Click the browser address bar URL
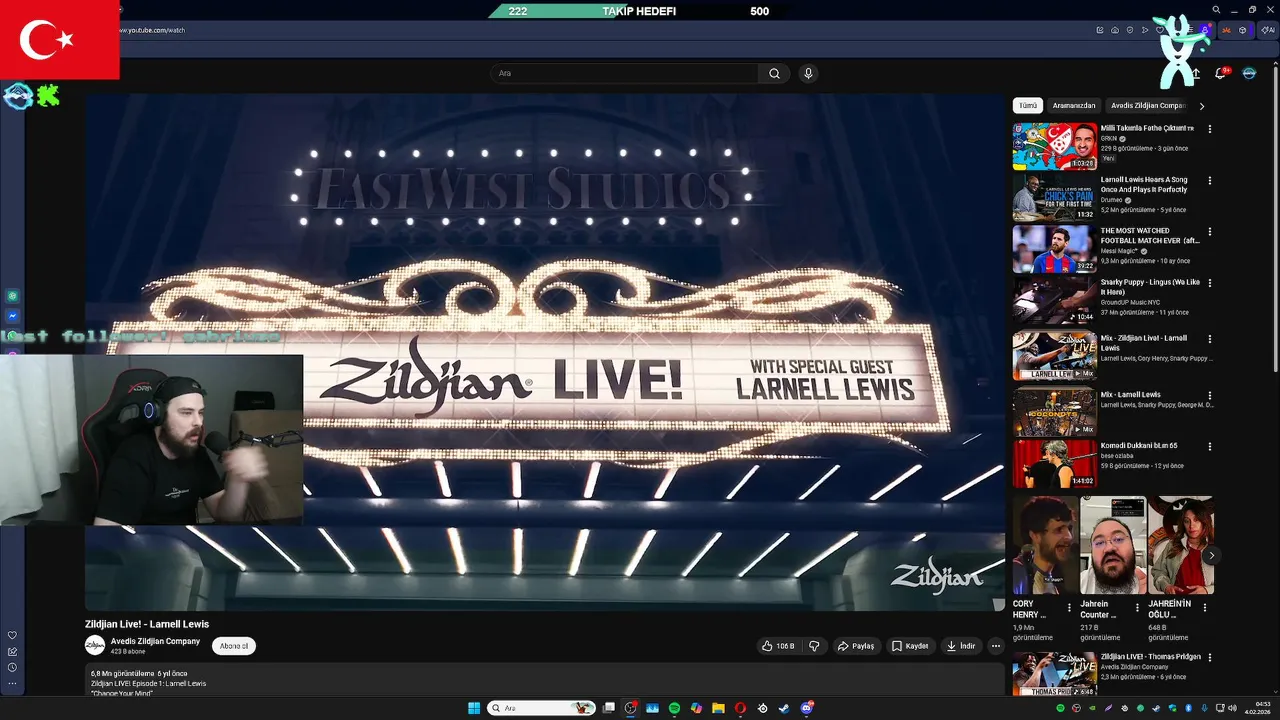Viewport: 1280px width, 720px height. tap(152, 30)
